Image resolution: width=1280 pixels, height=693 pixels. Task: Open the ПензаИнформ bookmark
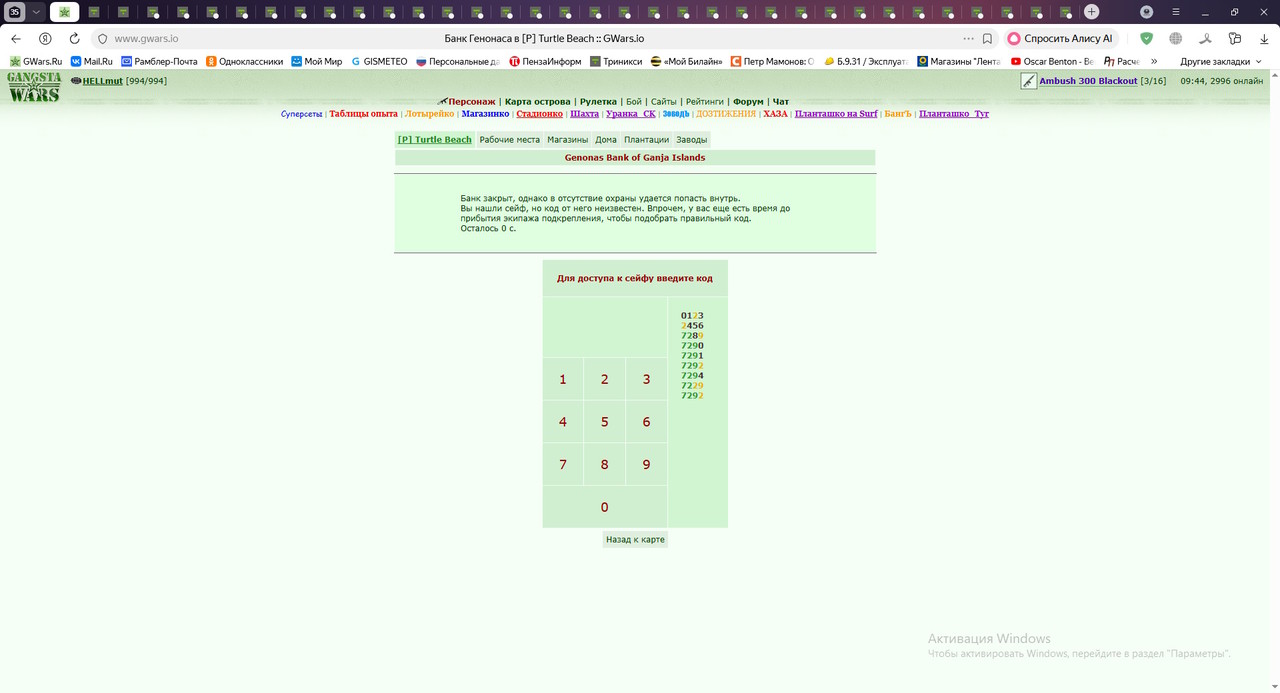(545, 61)
